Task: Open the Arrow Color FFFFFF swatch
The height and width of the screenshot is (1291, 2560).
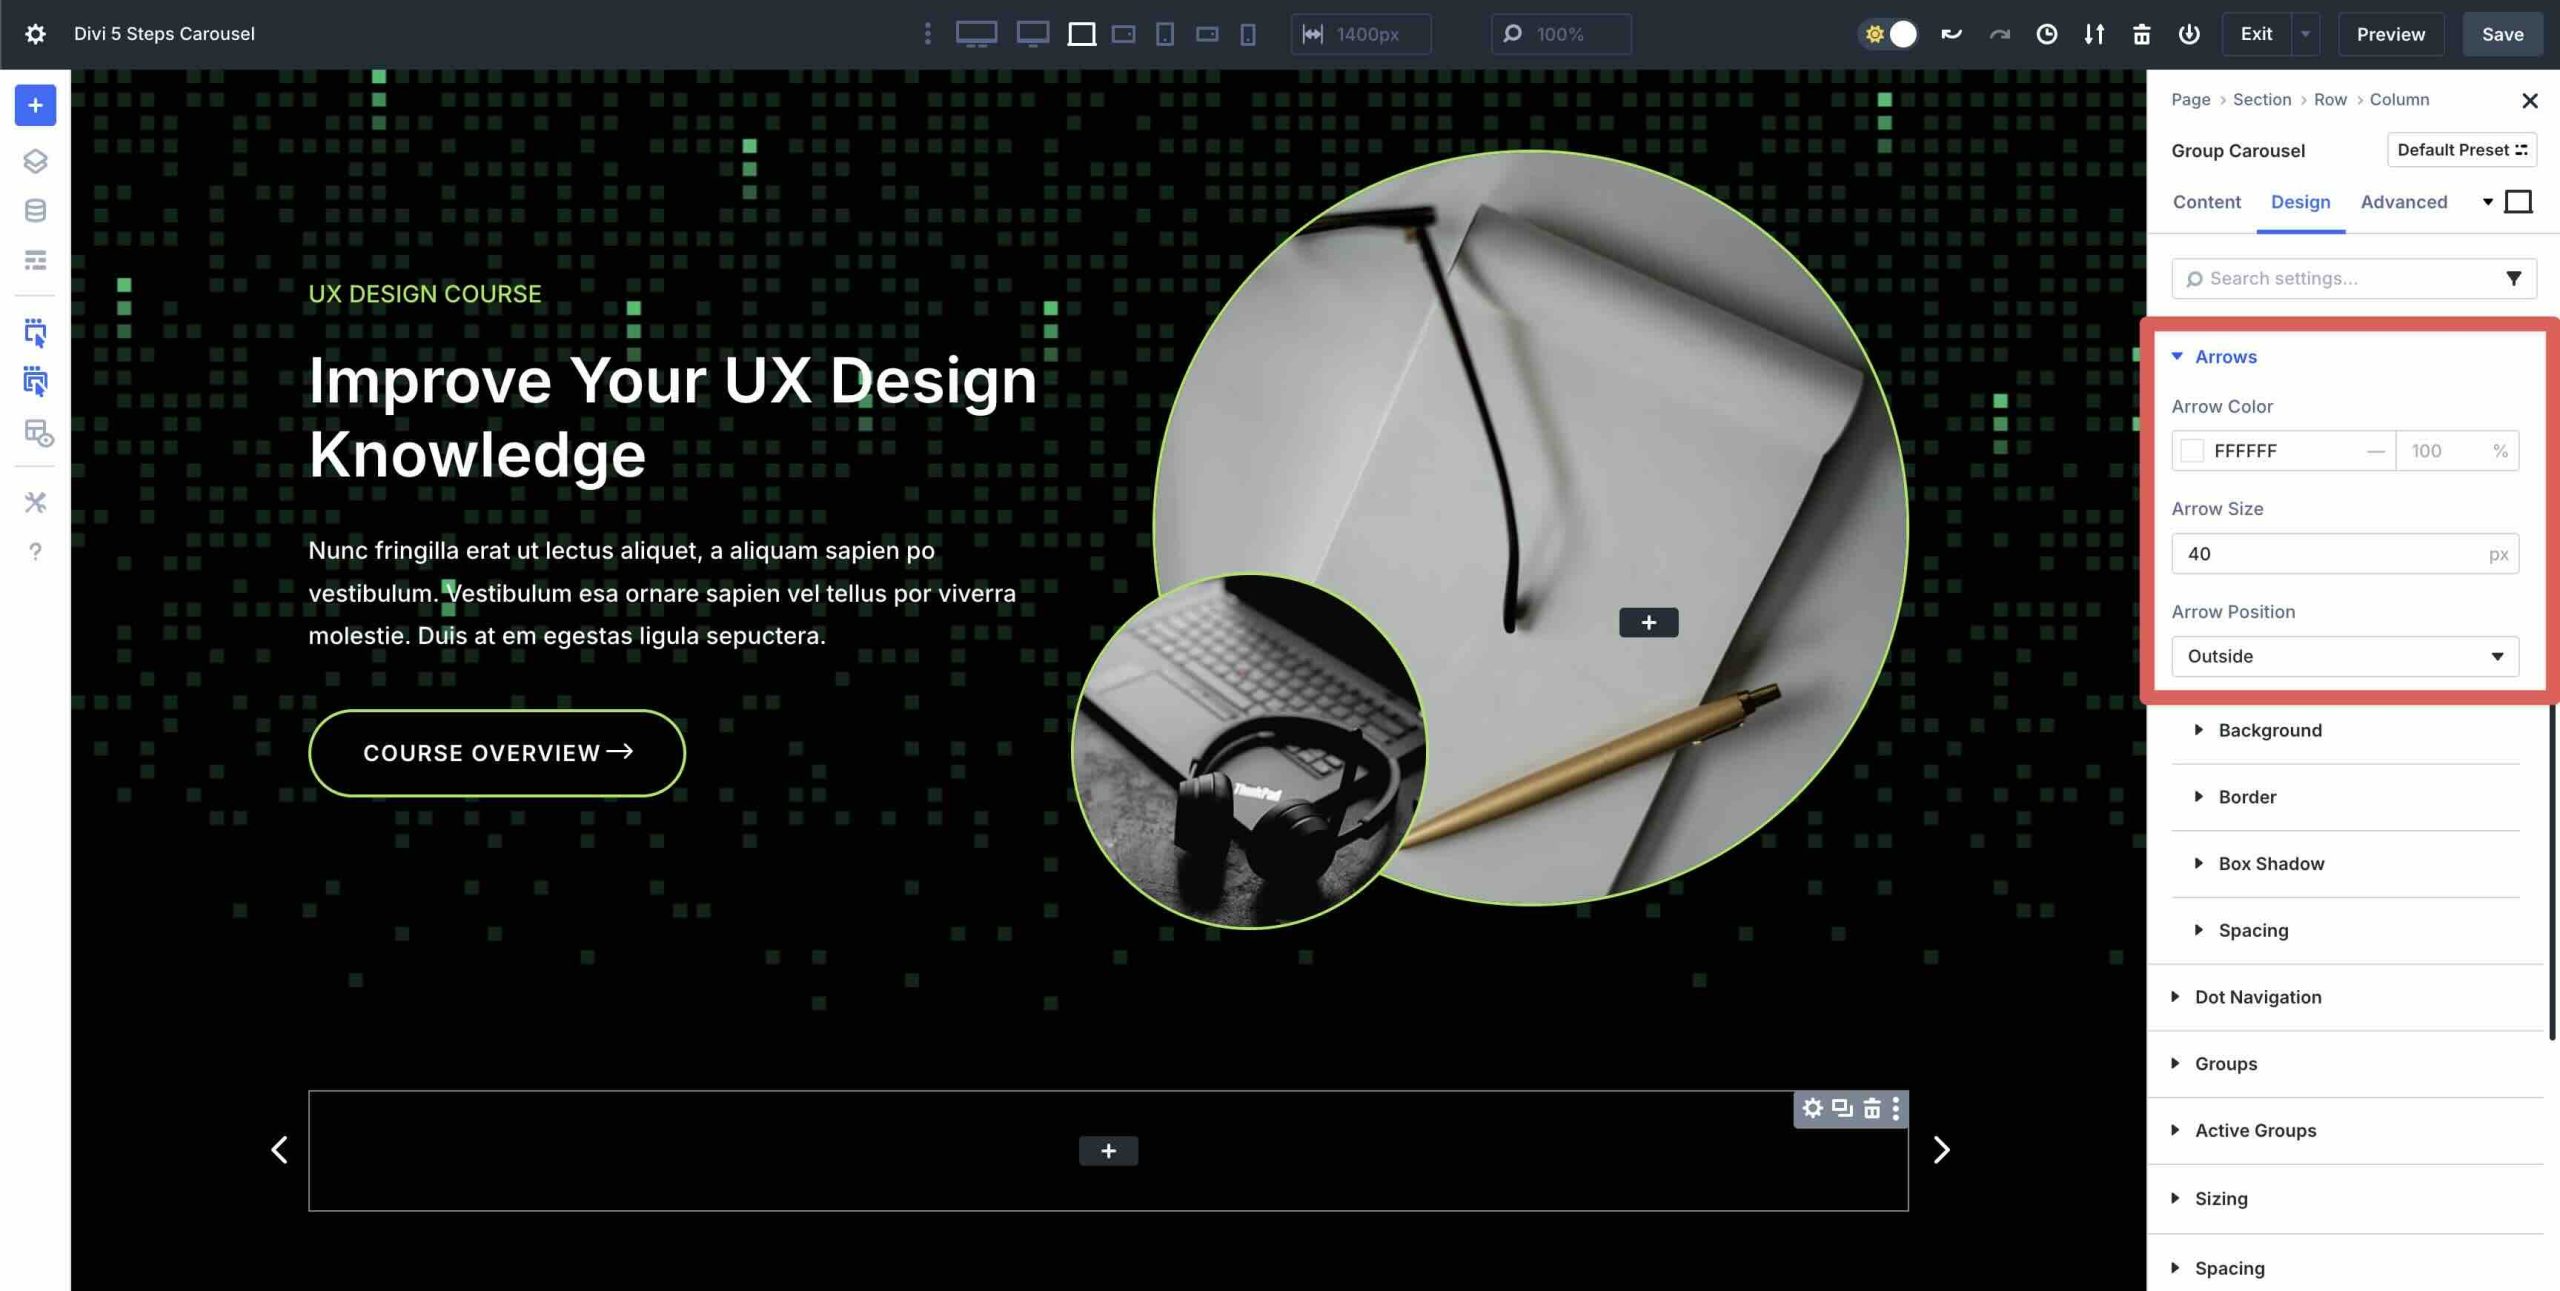Action: click(x=2194, y=451)
